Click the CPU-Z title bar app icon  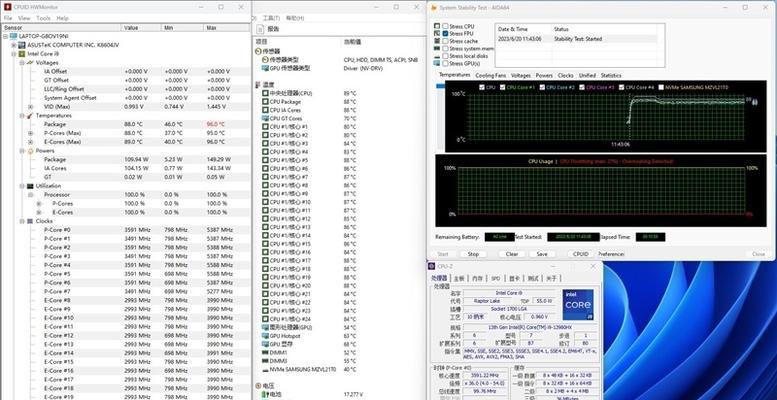tap(432, 266)
